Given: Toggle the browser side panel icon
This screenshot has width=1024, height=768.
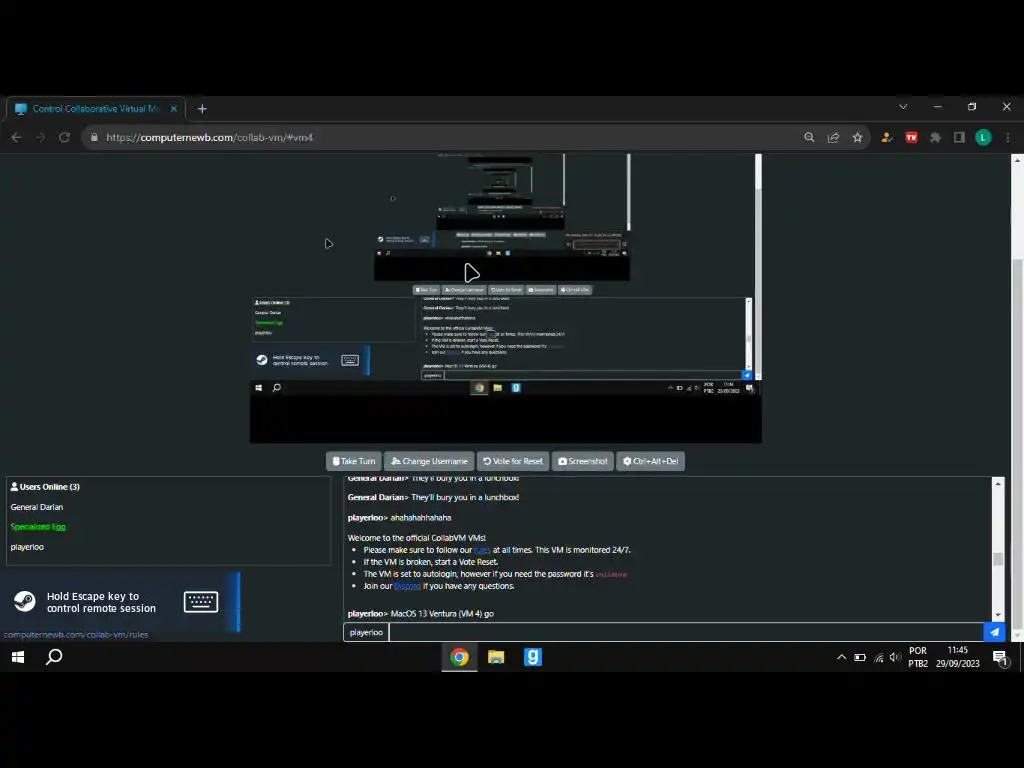Looking at the screenshot, I should pyautogui.click(x=959, y=137).
